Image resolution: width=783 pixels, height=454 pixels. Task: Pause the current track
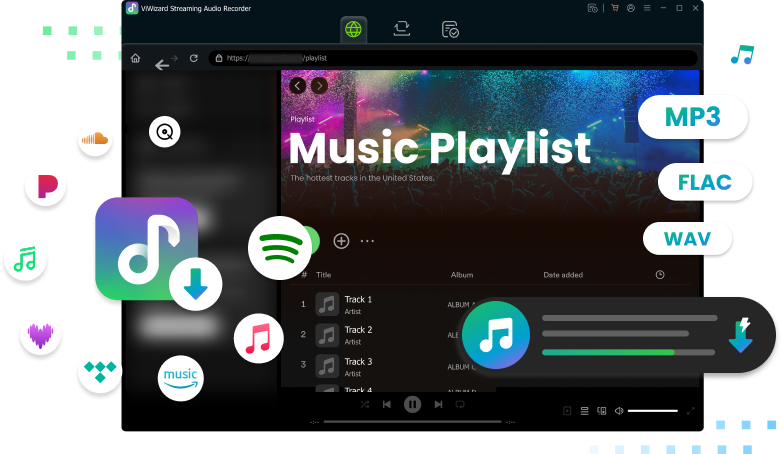coord(412,405)
